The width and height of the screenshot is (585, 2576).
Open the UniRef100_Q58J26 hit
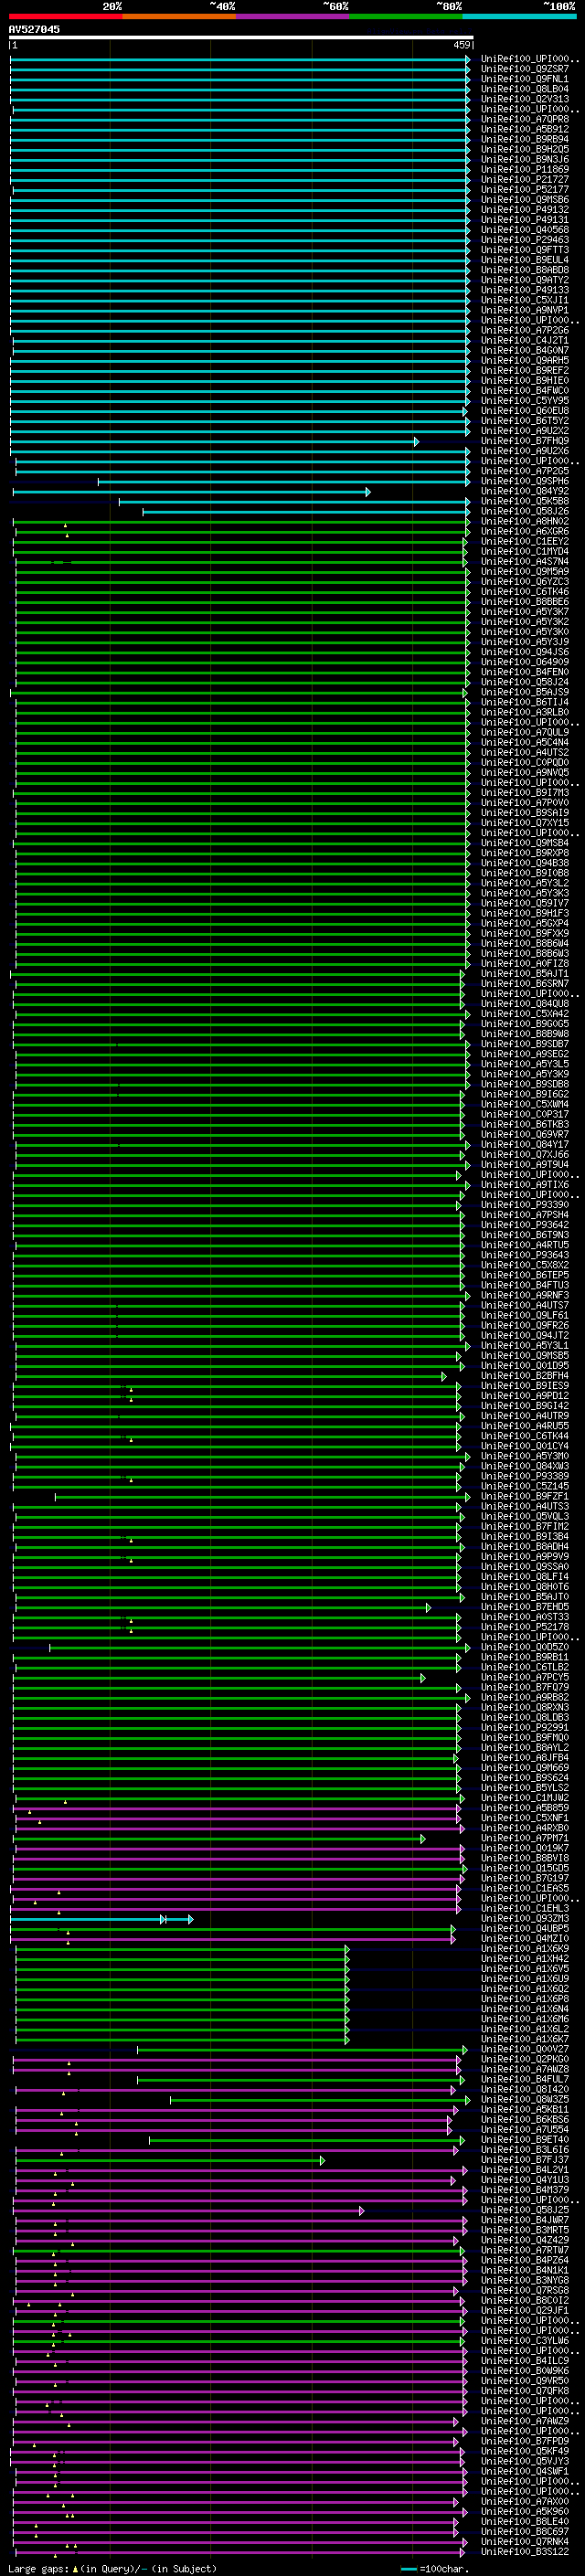[525, 512]
